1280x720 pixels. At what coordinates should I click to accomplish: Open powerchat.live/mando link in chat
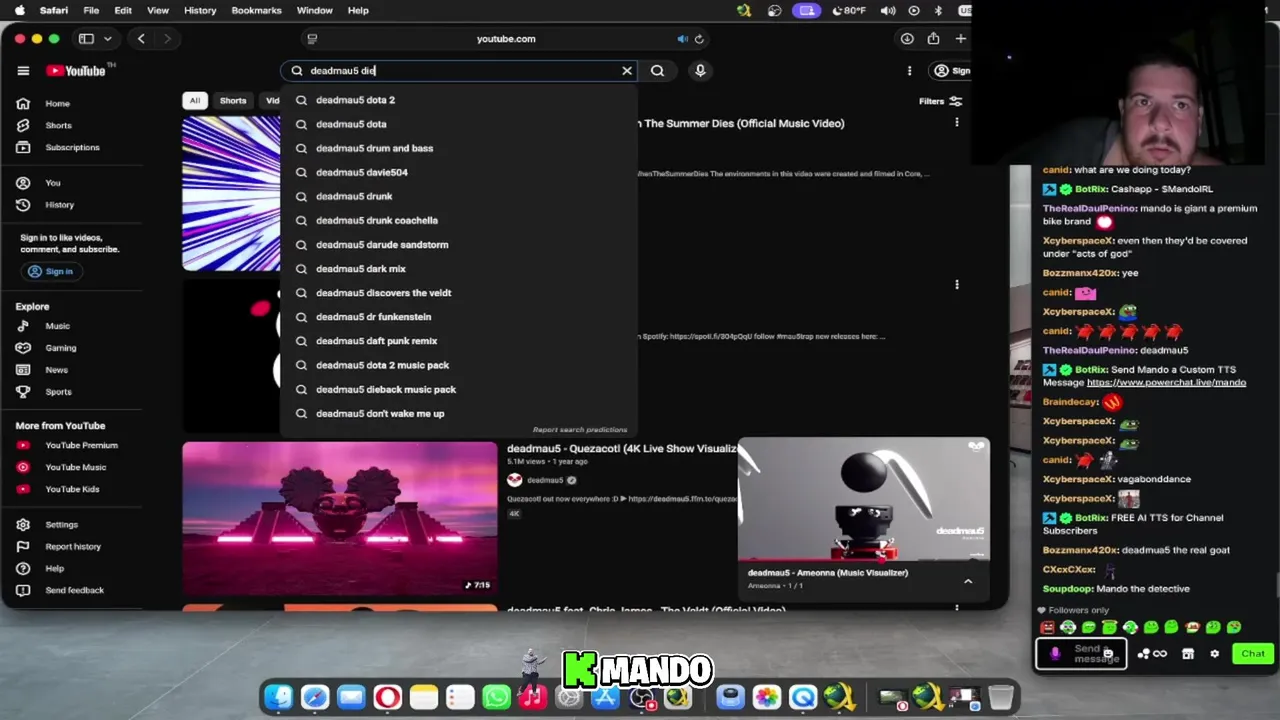[1166, 382]
